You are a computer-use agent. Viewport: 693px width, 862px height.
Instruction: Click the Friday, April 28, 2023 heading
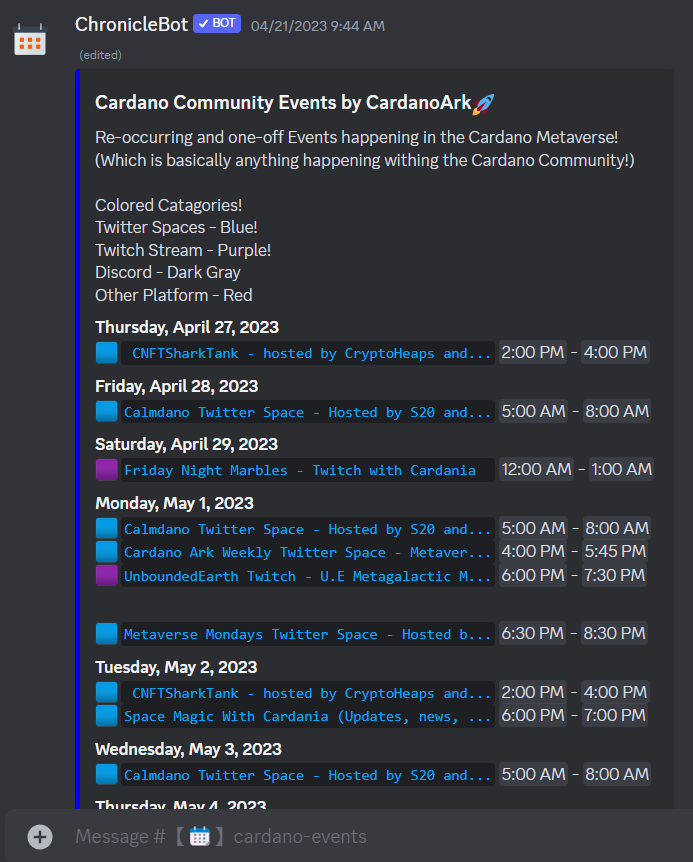[176, 386]
